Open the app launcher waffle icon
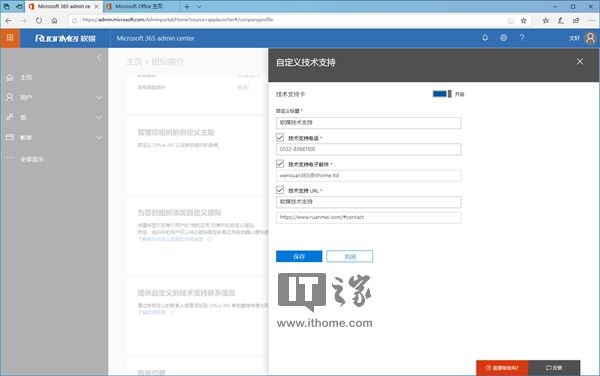Screen dimensions: 600x376 point(10,38)
